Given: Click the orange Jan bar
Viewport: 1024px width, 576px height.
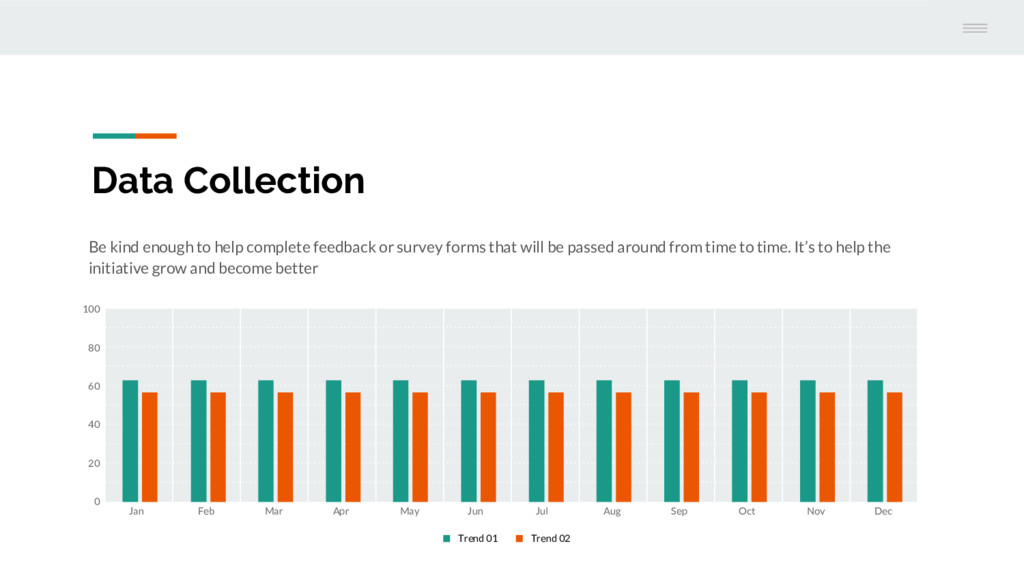Looking at the screenshot, I should pos(150,447).
